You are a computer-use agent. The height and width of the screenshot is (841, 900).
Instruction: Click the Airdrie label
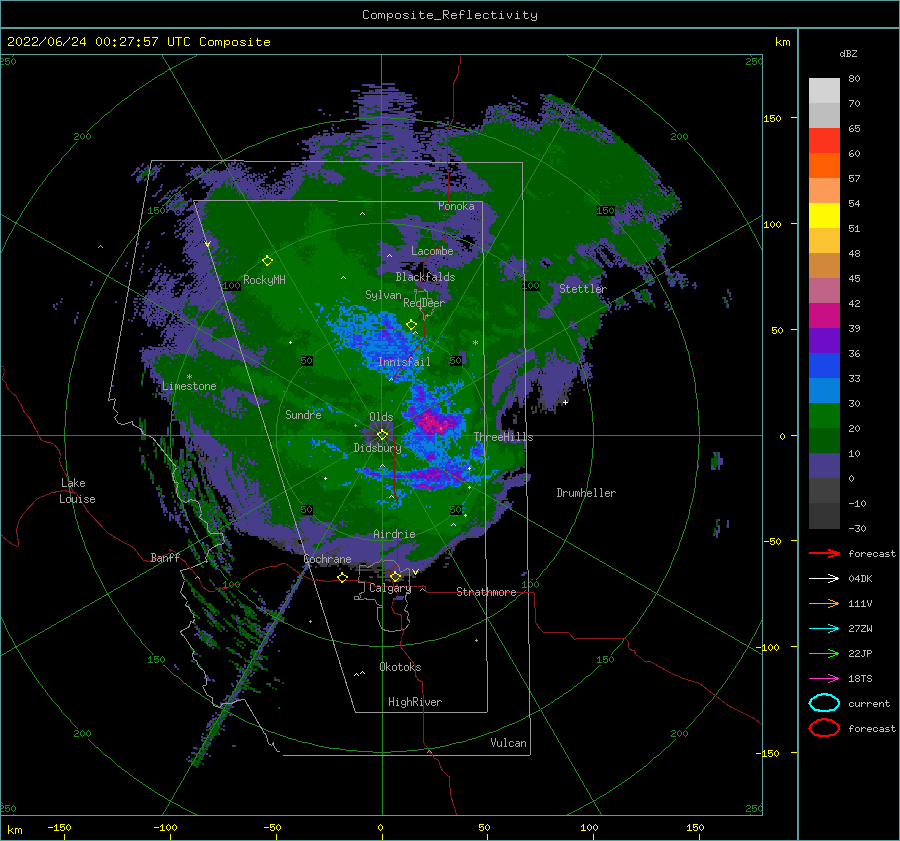(394, 534)
